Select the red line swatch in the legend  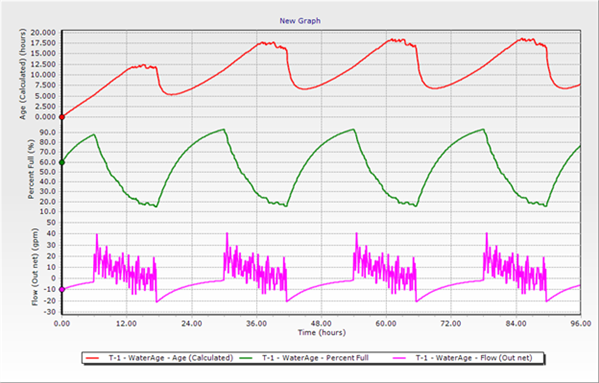[93, 358]
